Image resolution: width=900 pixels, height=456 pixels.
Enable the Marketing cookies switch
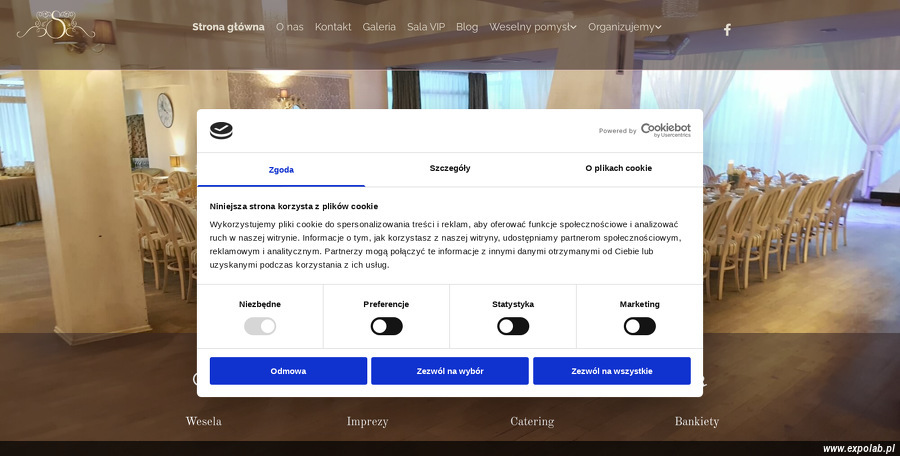point(640,326)
